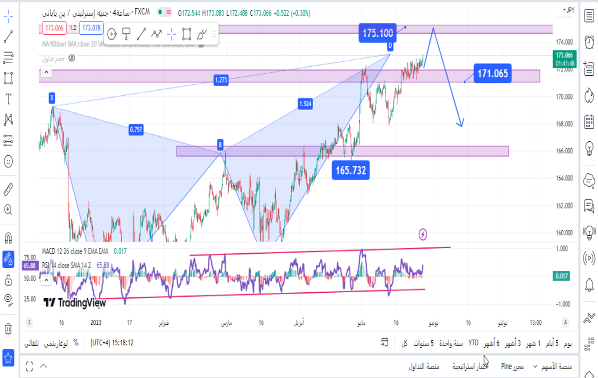Click the lightning event marker on chart
Viewport: 598px width, 378px height.
(x=423, y=234)
